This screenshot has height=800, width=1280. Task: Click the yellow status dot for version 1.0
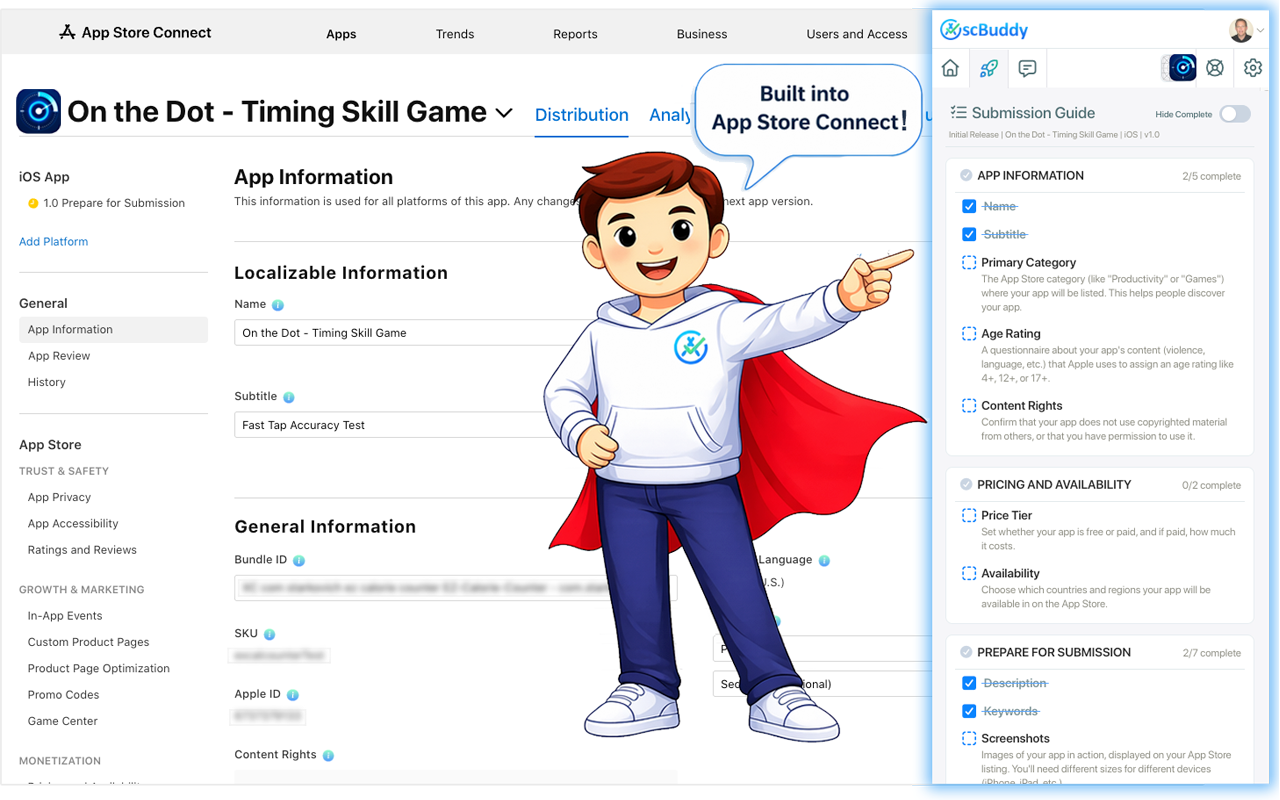pos(33,204)
